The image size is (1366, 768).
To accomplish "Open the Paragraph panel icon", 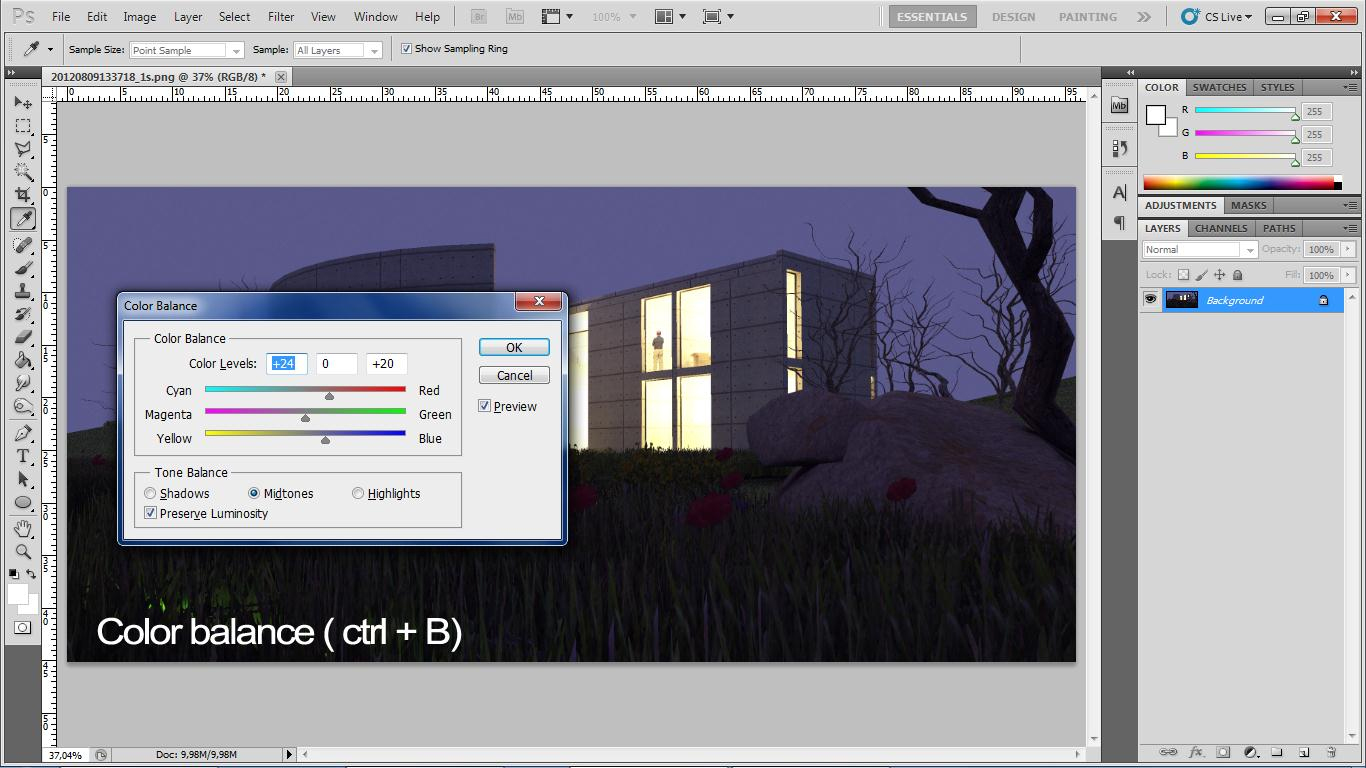I will click(1119, 222).
